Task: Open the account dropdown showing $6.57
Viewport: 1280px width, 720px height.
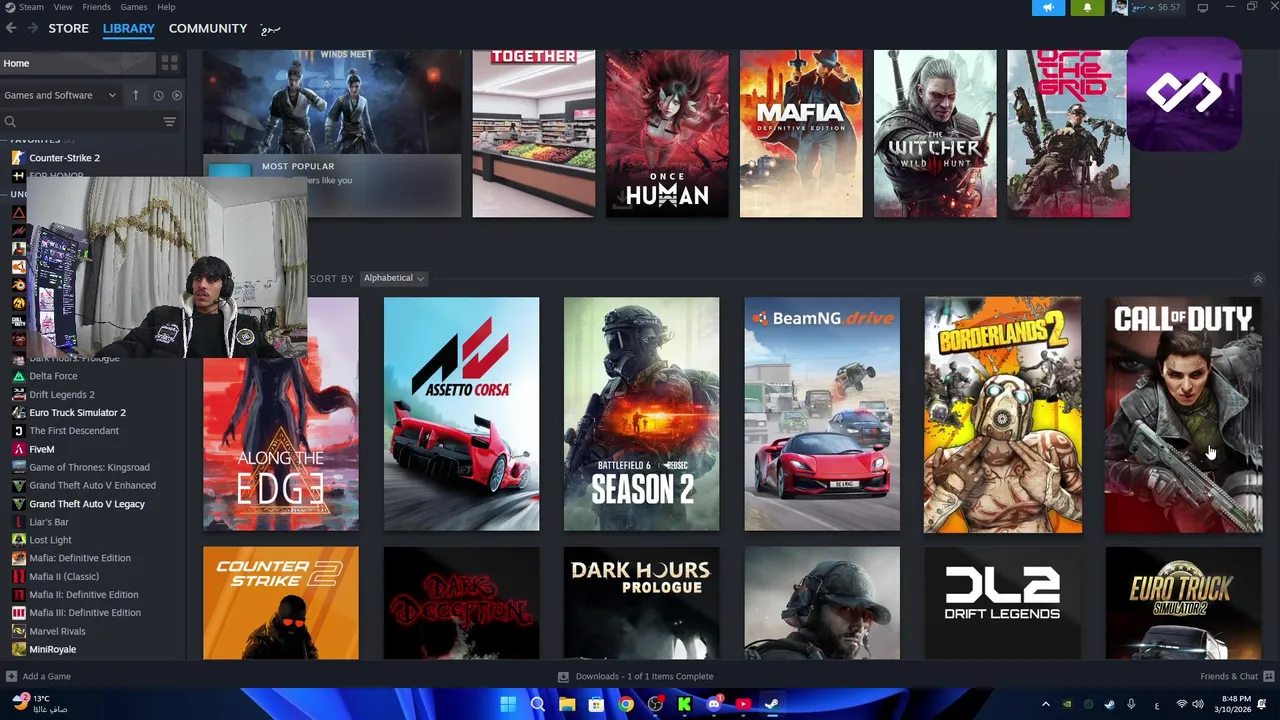Action: [x=1147, y=7]
